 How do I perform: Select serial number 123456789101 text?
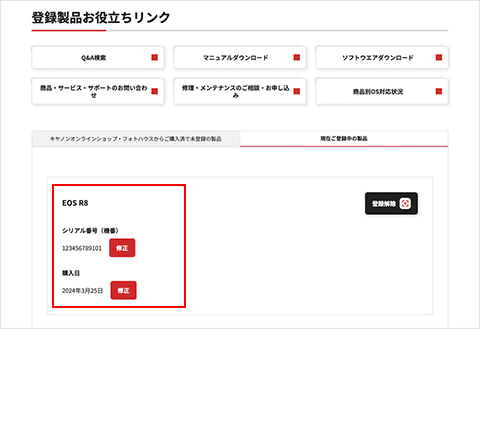82,248
